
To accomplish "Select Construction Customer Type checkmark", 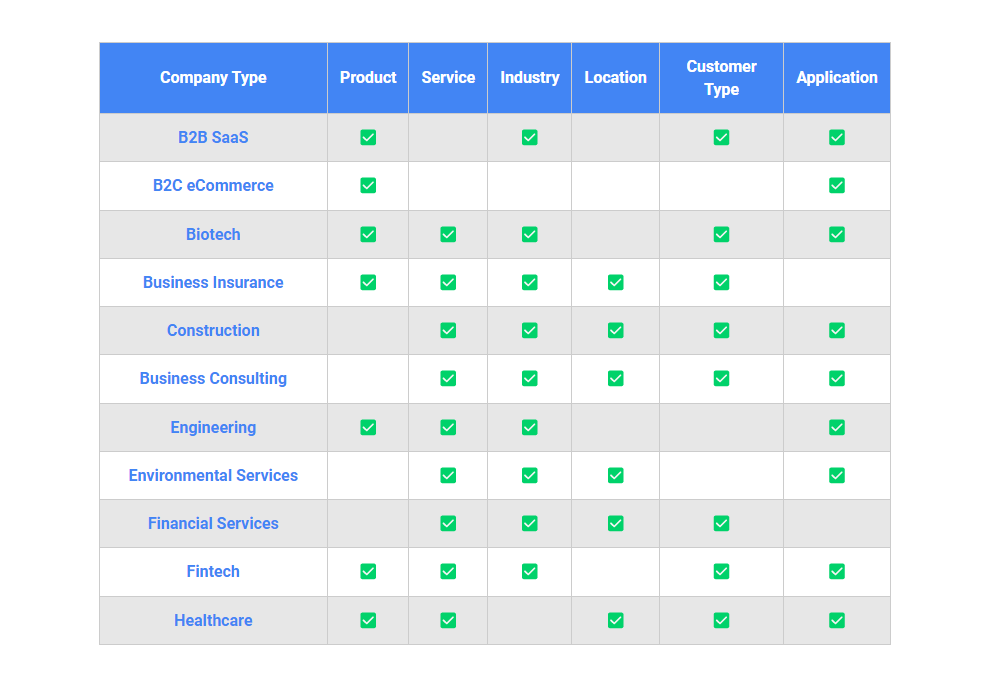I will pyautogui.click(x=721, y=331).
